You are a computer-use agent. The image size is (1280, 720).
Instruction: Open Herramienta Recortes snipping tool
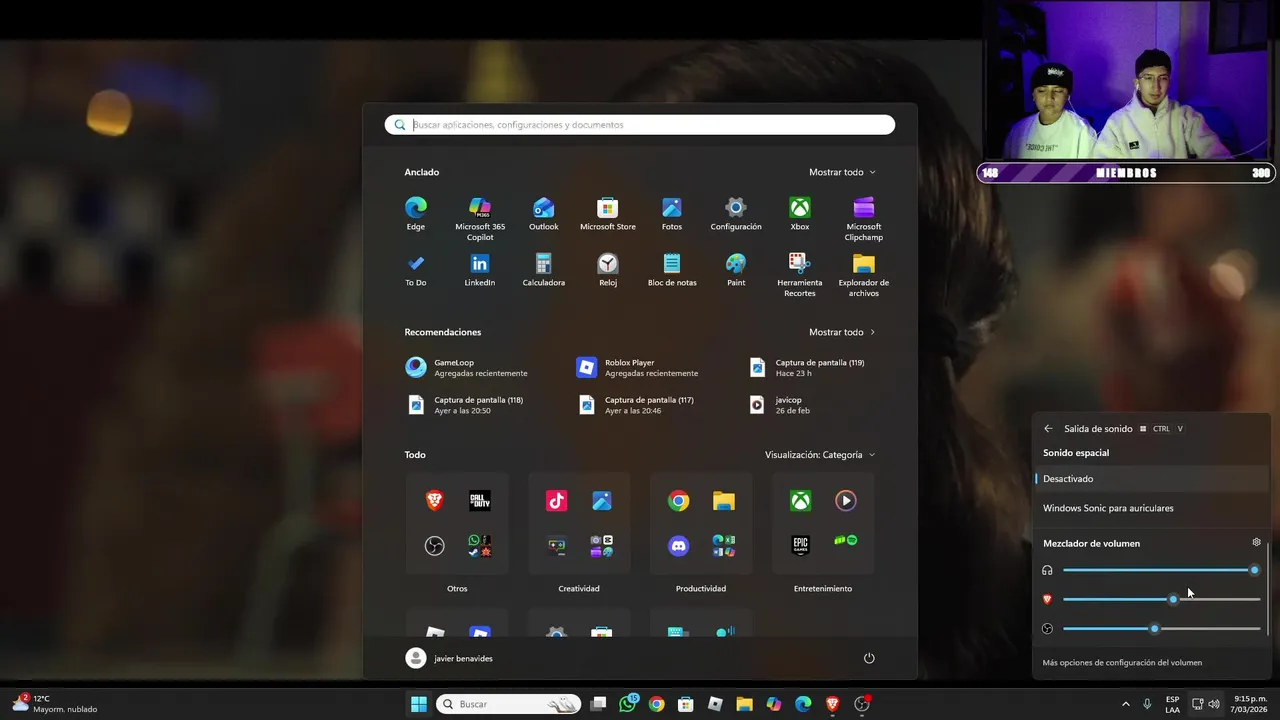tap(800, 274)
